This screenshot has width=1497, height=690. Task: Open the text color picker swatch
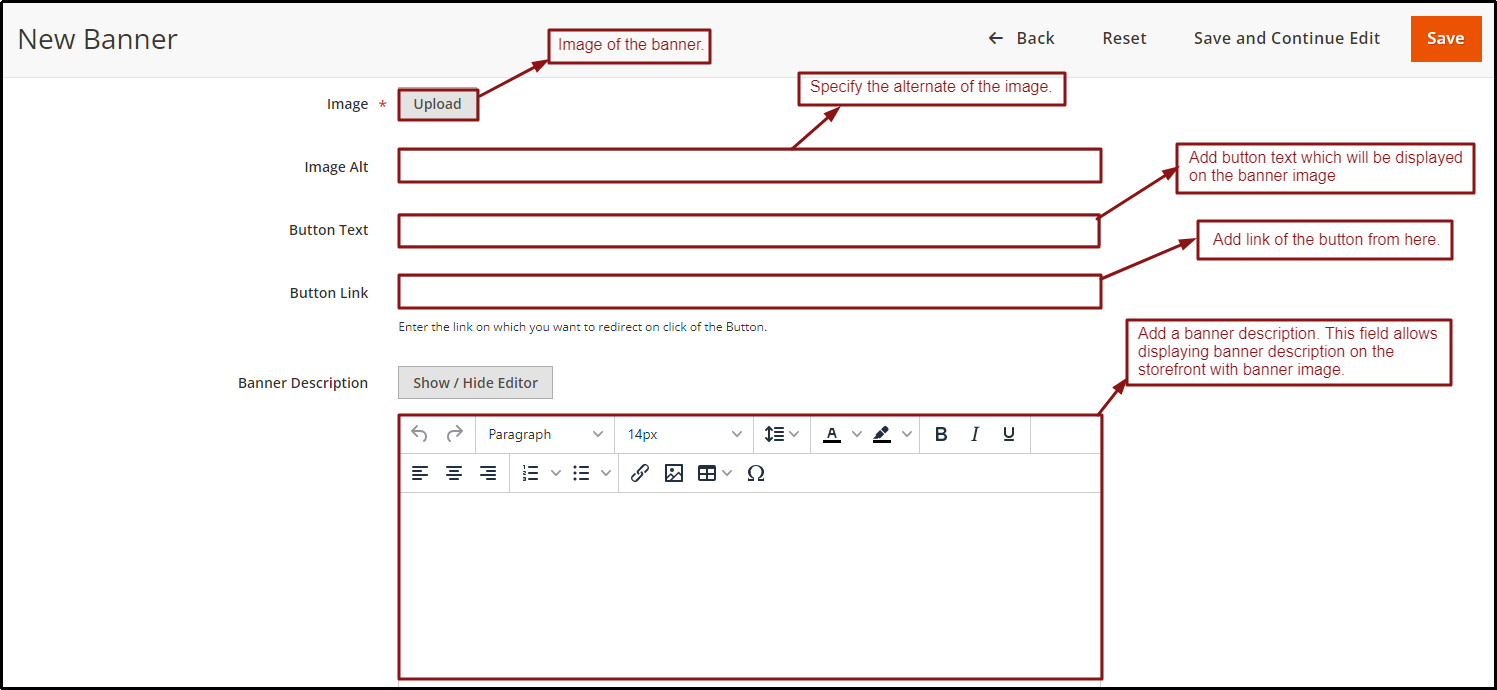(x=833, y=434)
